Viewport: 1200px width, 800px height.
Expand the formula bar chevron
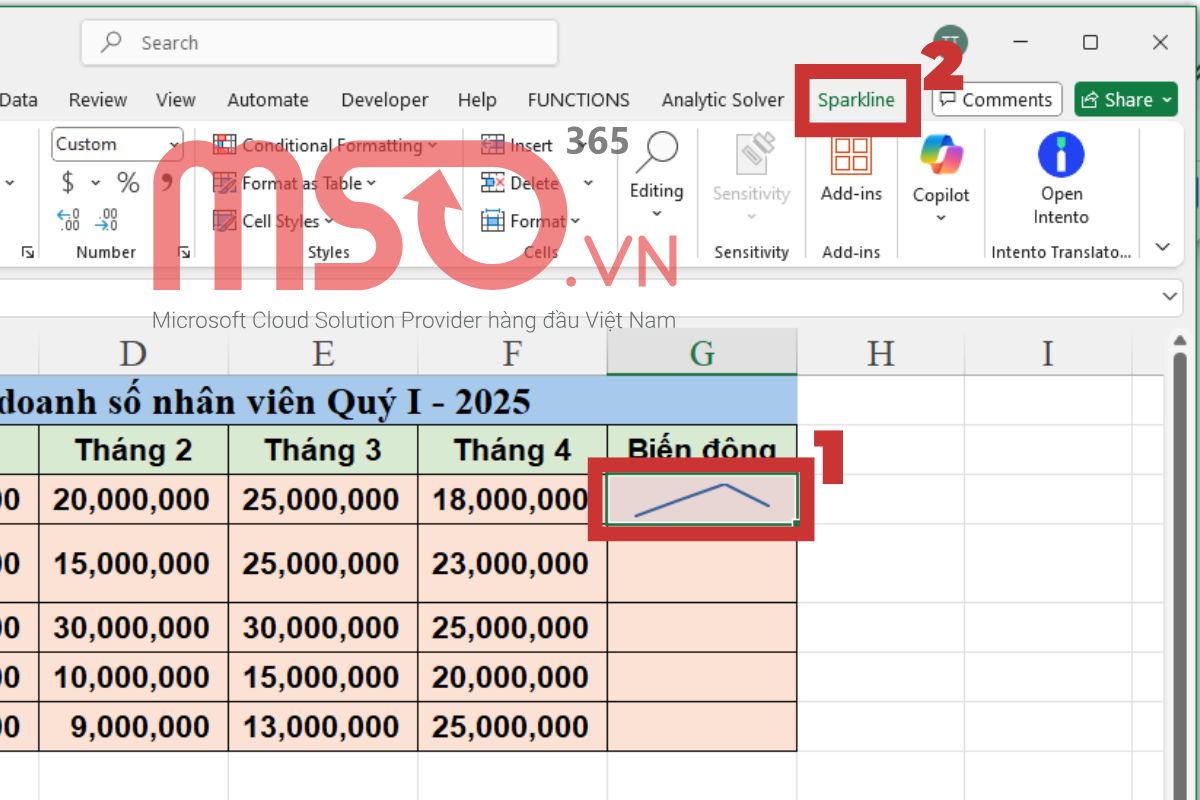(1170, 297)
